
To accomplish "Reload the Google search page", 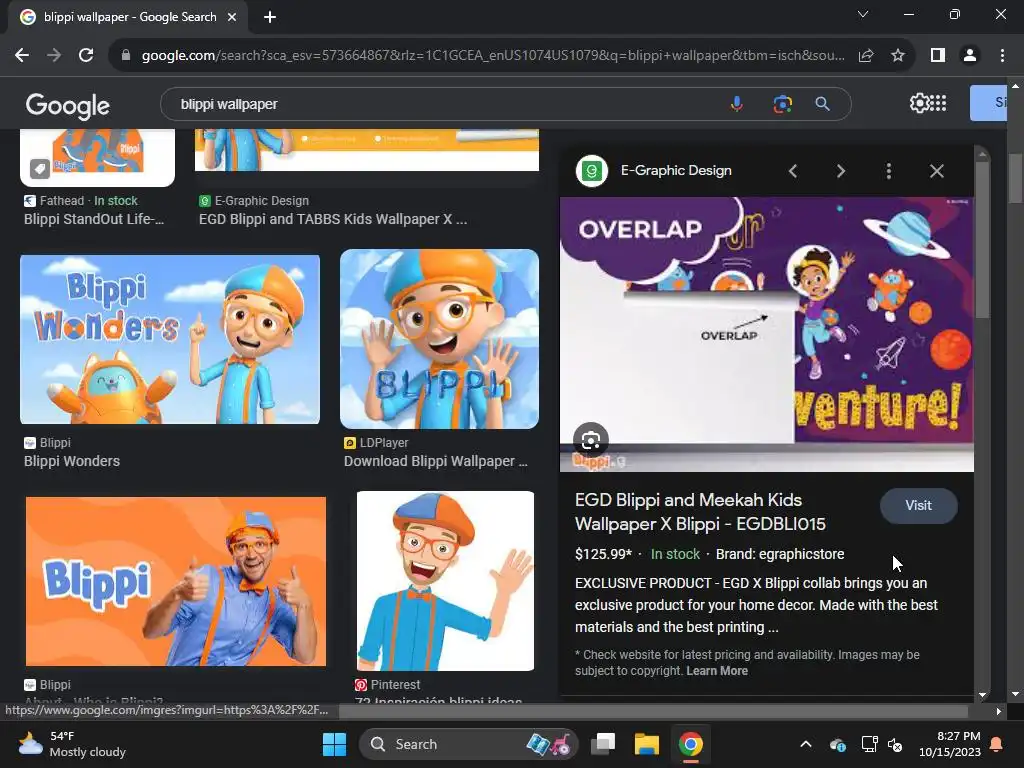I will pyautogui.click(x=86, y=56).
